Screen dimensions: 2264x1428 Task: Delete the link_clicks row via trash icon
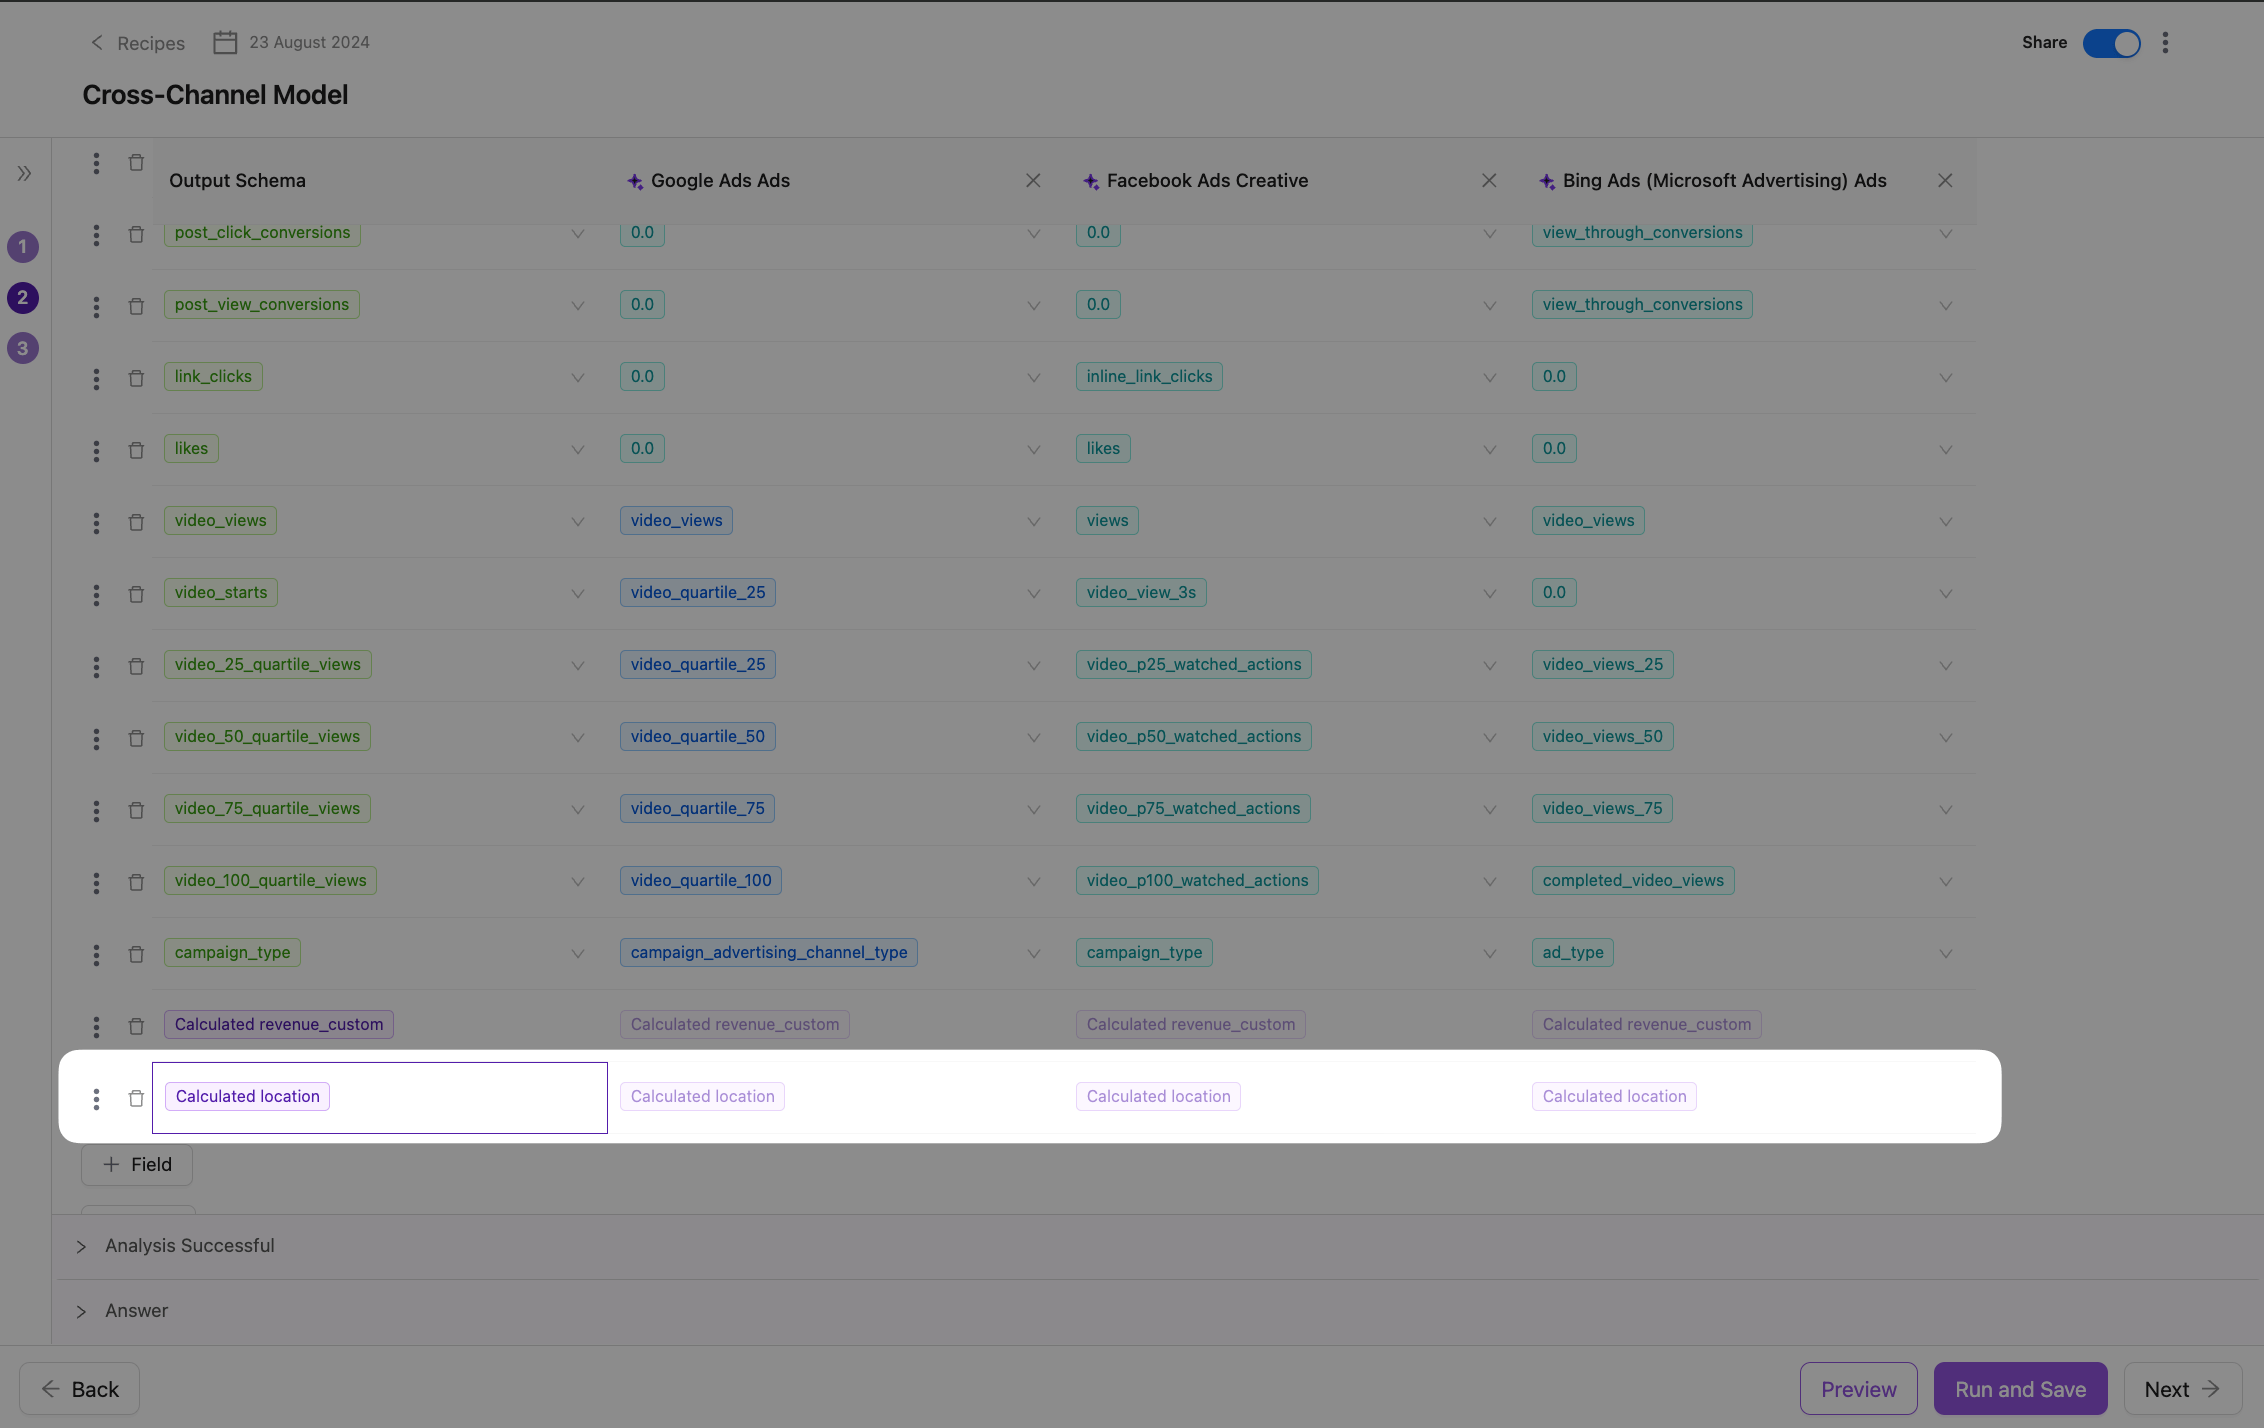click(136, 378)
